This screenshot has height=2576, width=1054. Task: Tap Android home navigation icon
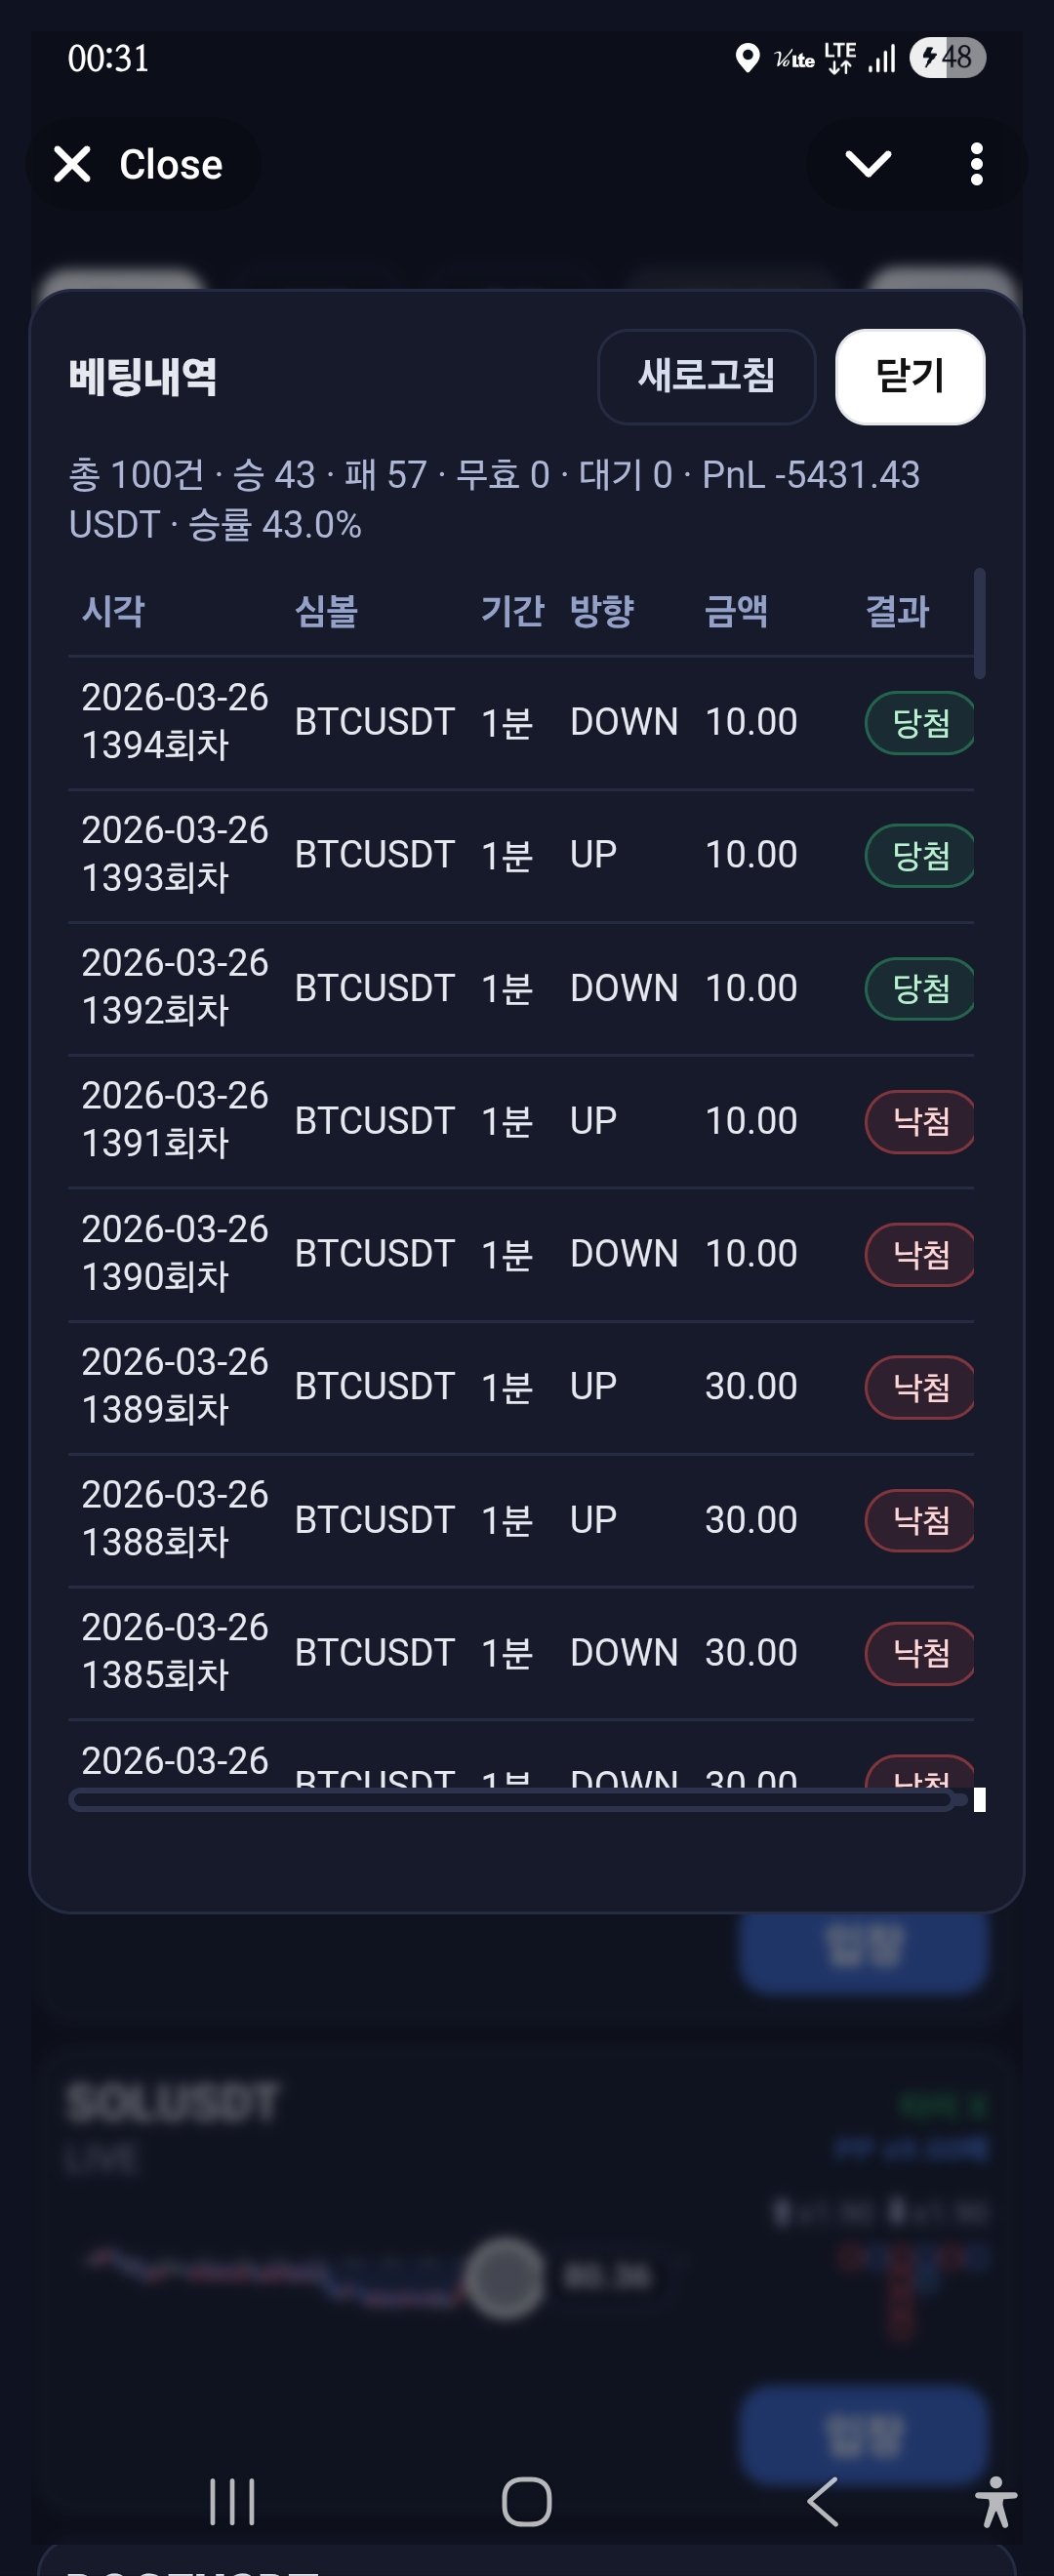[527, 2501]
